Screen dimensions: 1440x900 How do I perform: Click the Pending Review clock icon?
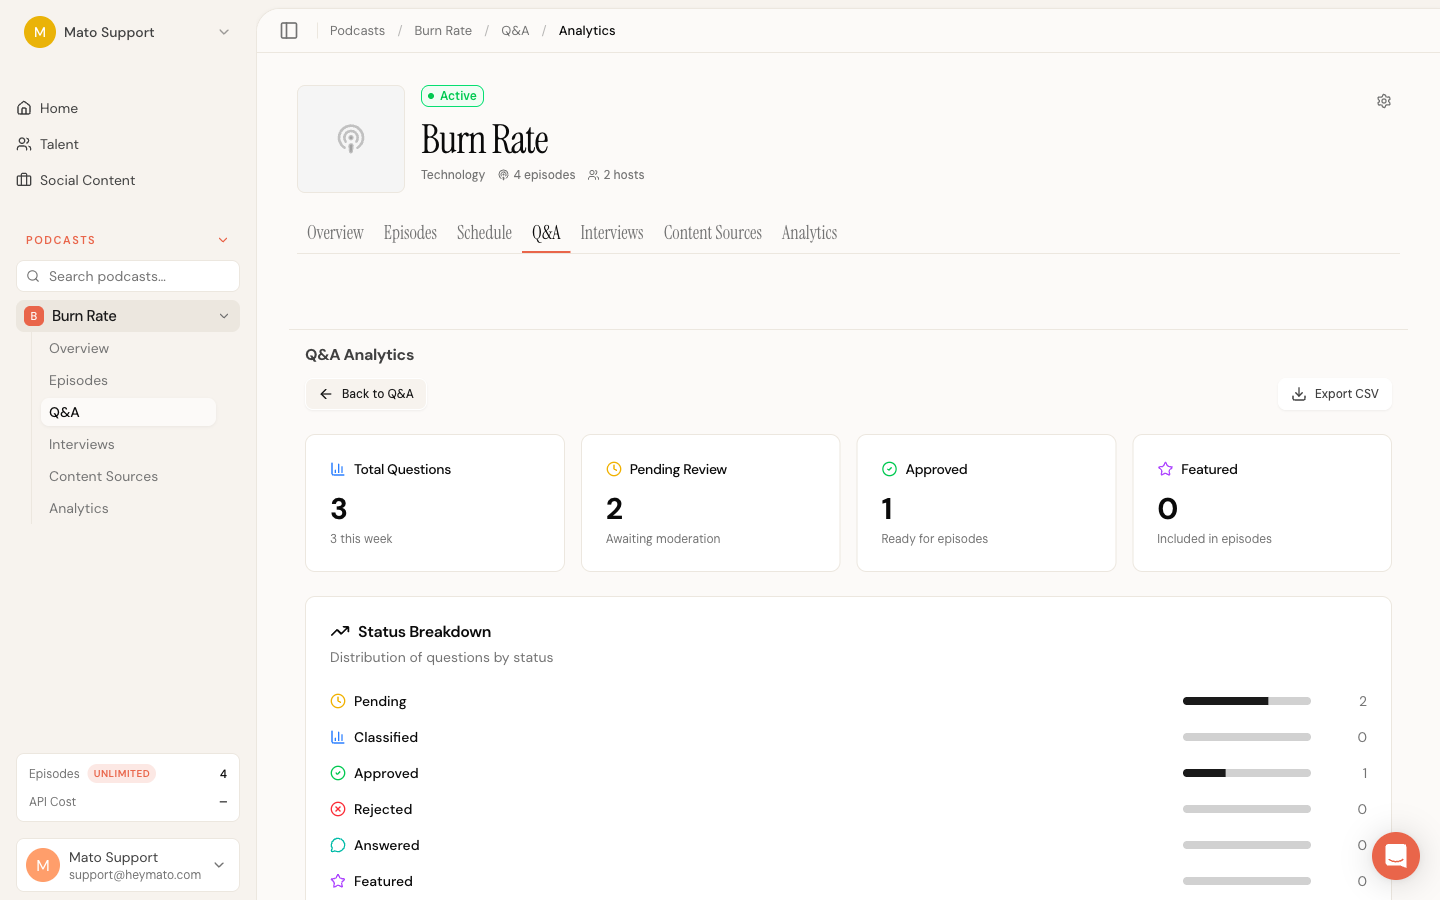point(614,469)
